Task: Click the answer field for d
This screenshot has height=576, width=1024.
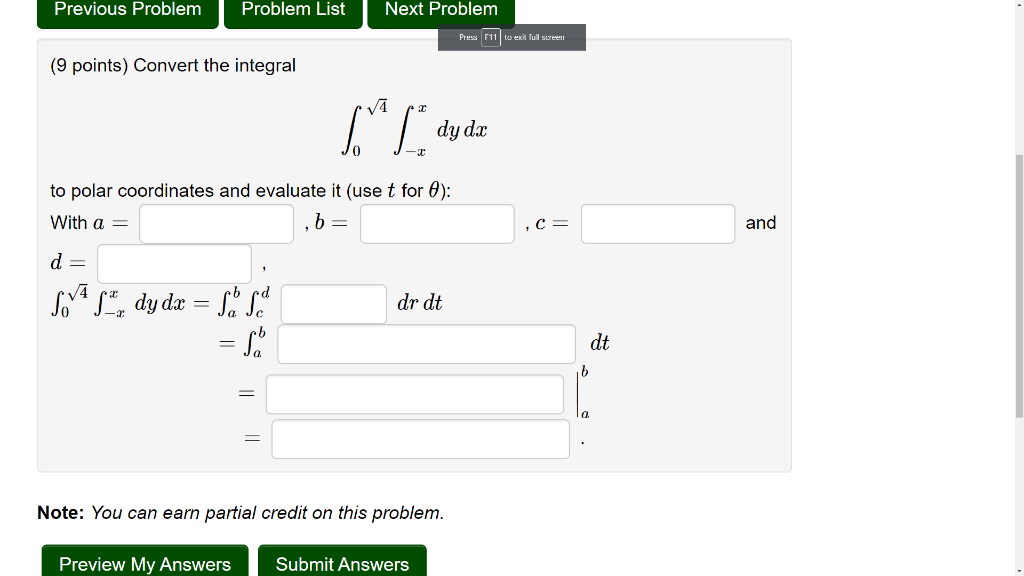Action: [x=174, y=264]
